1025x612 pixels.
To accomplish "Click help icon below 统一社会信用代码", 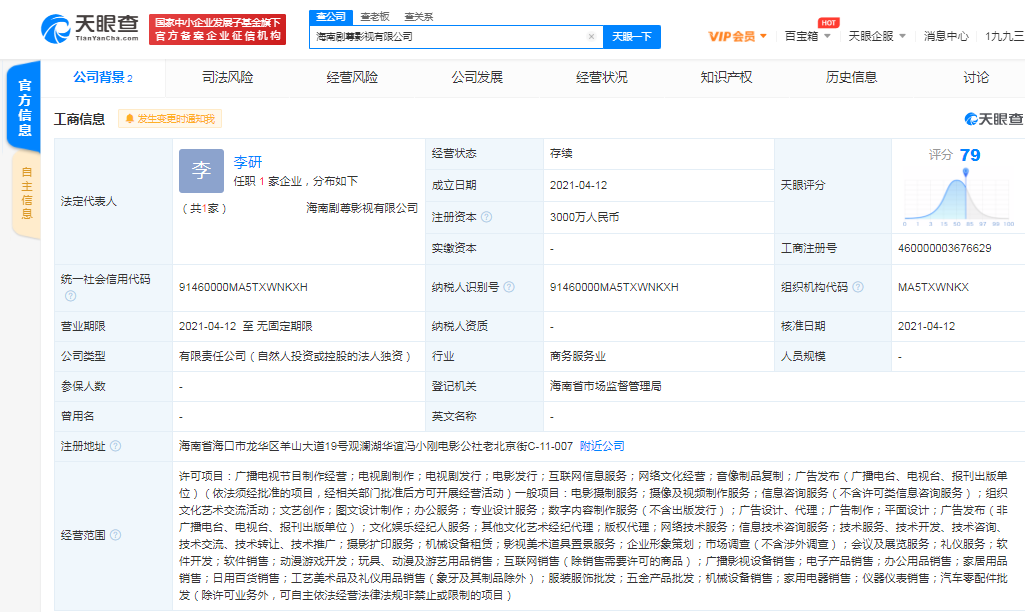I will (71, 296).
